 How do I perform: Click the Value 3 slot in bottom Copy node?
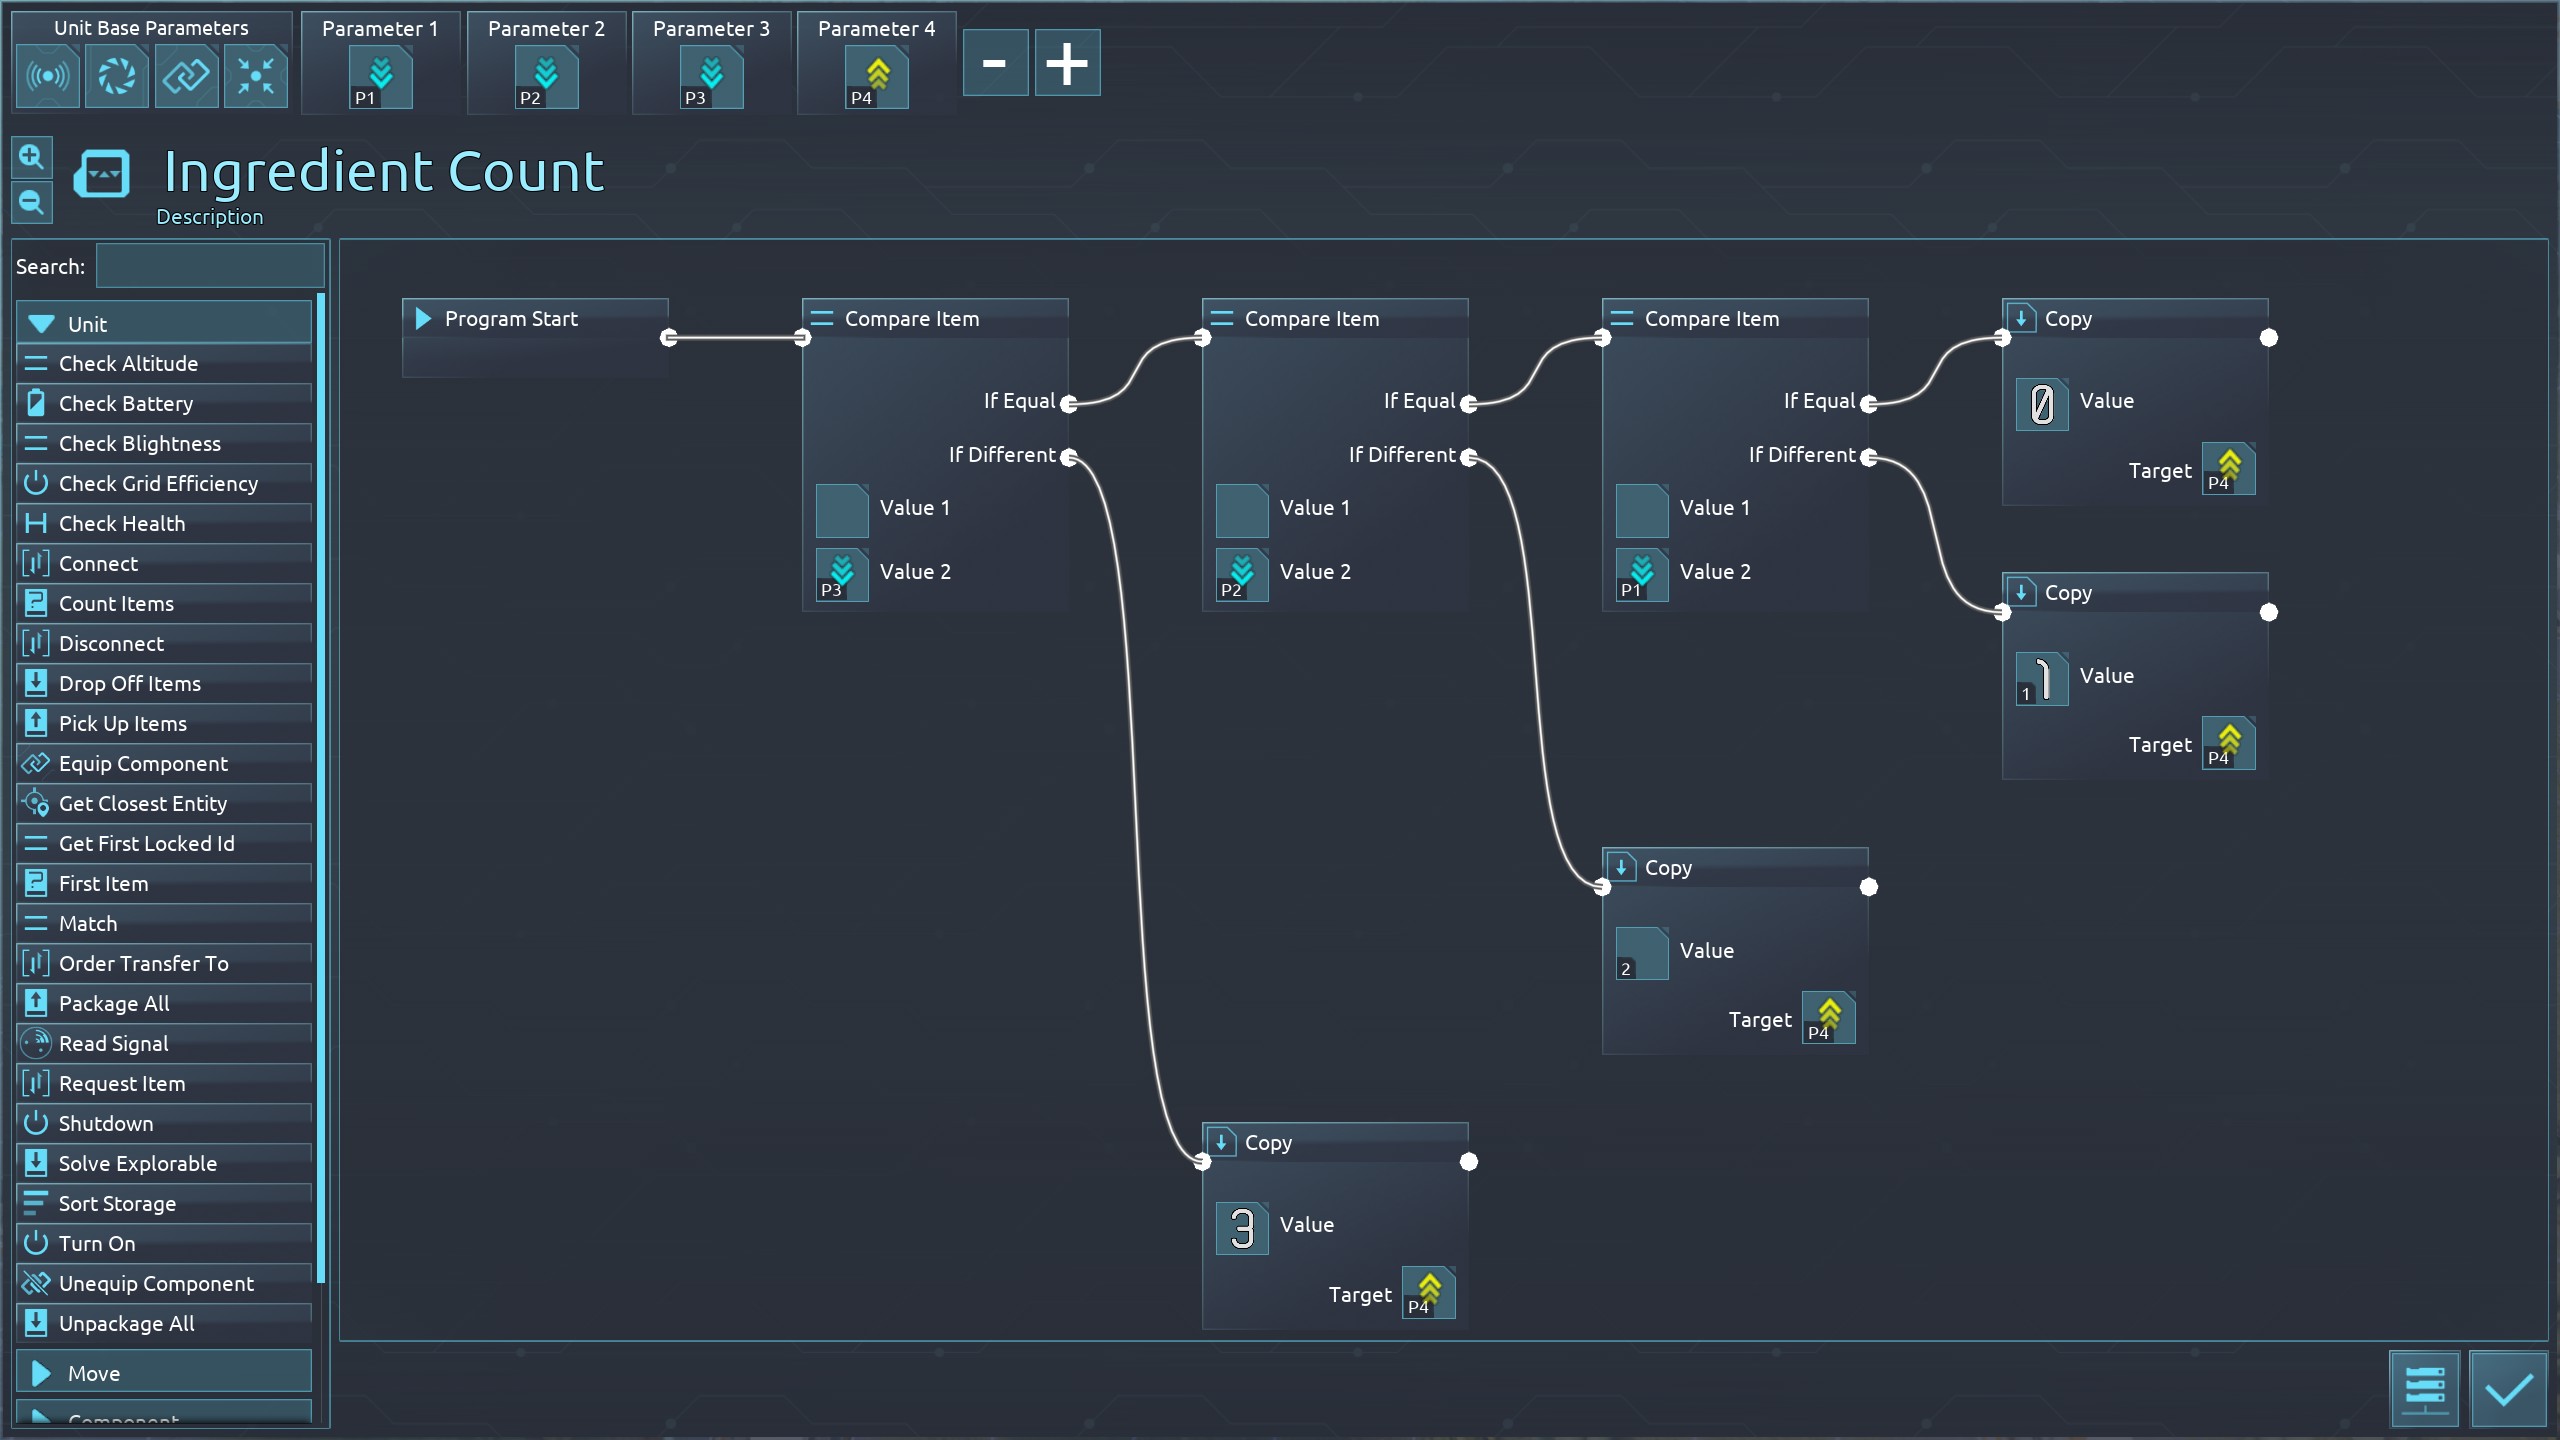pos(1242,1228)
